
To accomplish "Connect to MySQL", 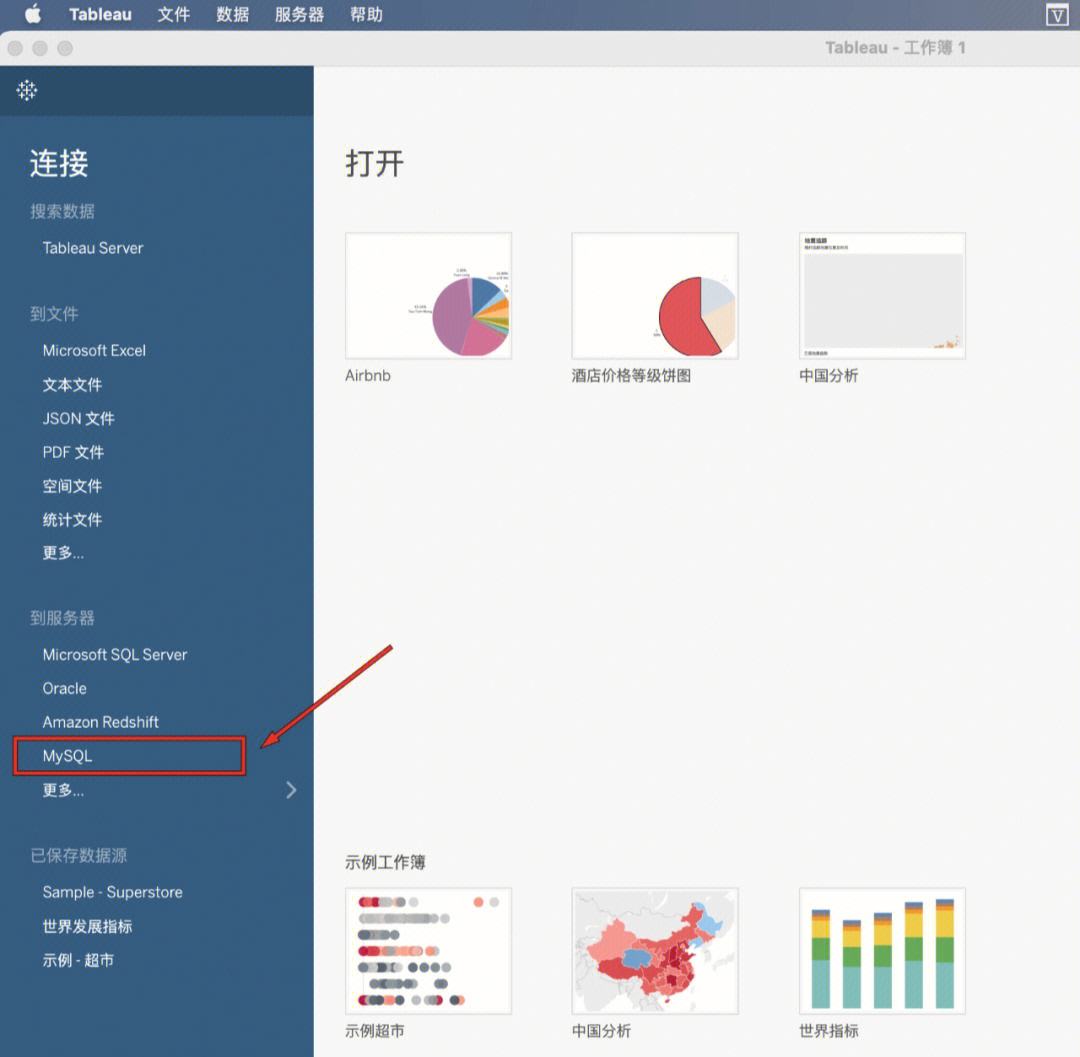I will click(x=68, y=755).
